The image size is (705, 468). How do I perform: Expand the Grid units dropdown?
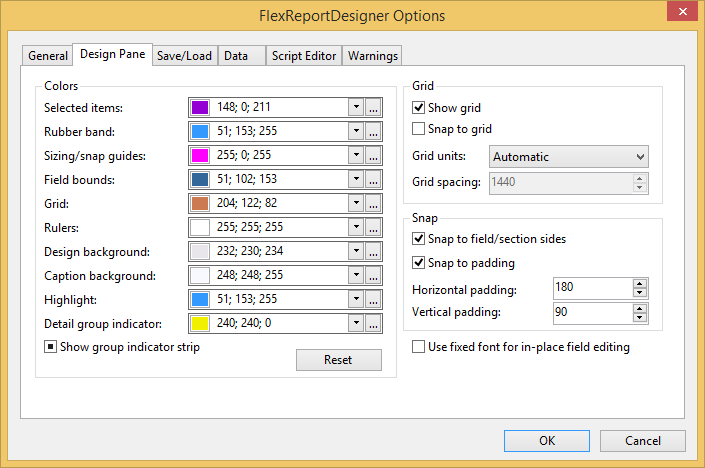point(640,157)
